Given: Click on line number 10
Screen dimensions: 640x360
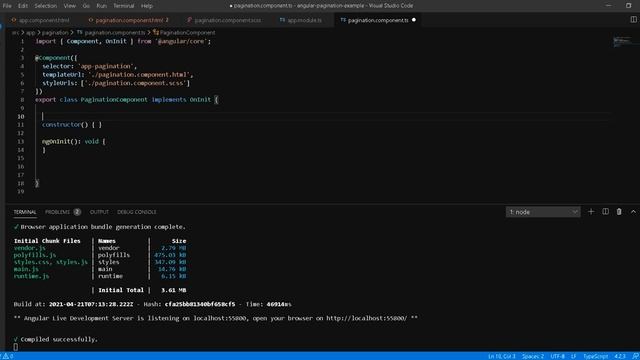Looking at the screenshot, I should 20,116.
